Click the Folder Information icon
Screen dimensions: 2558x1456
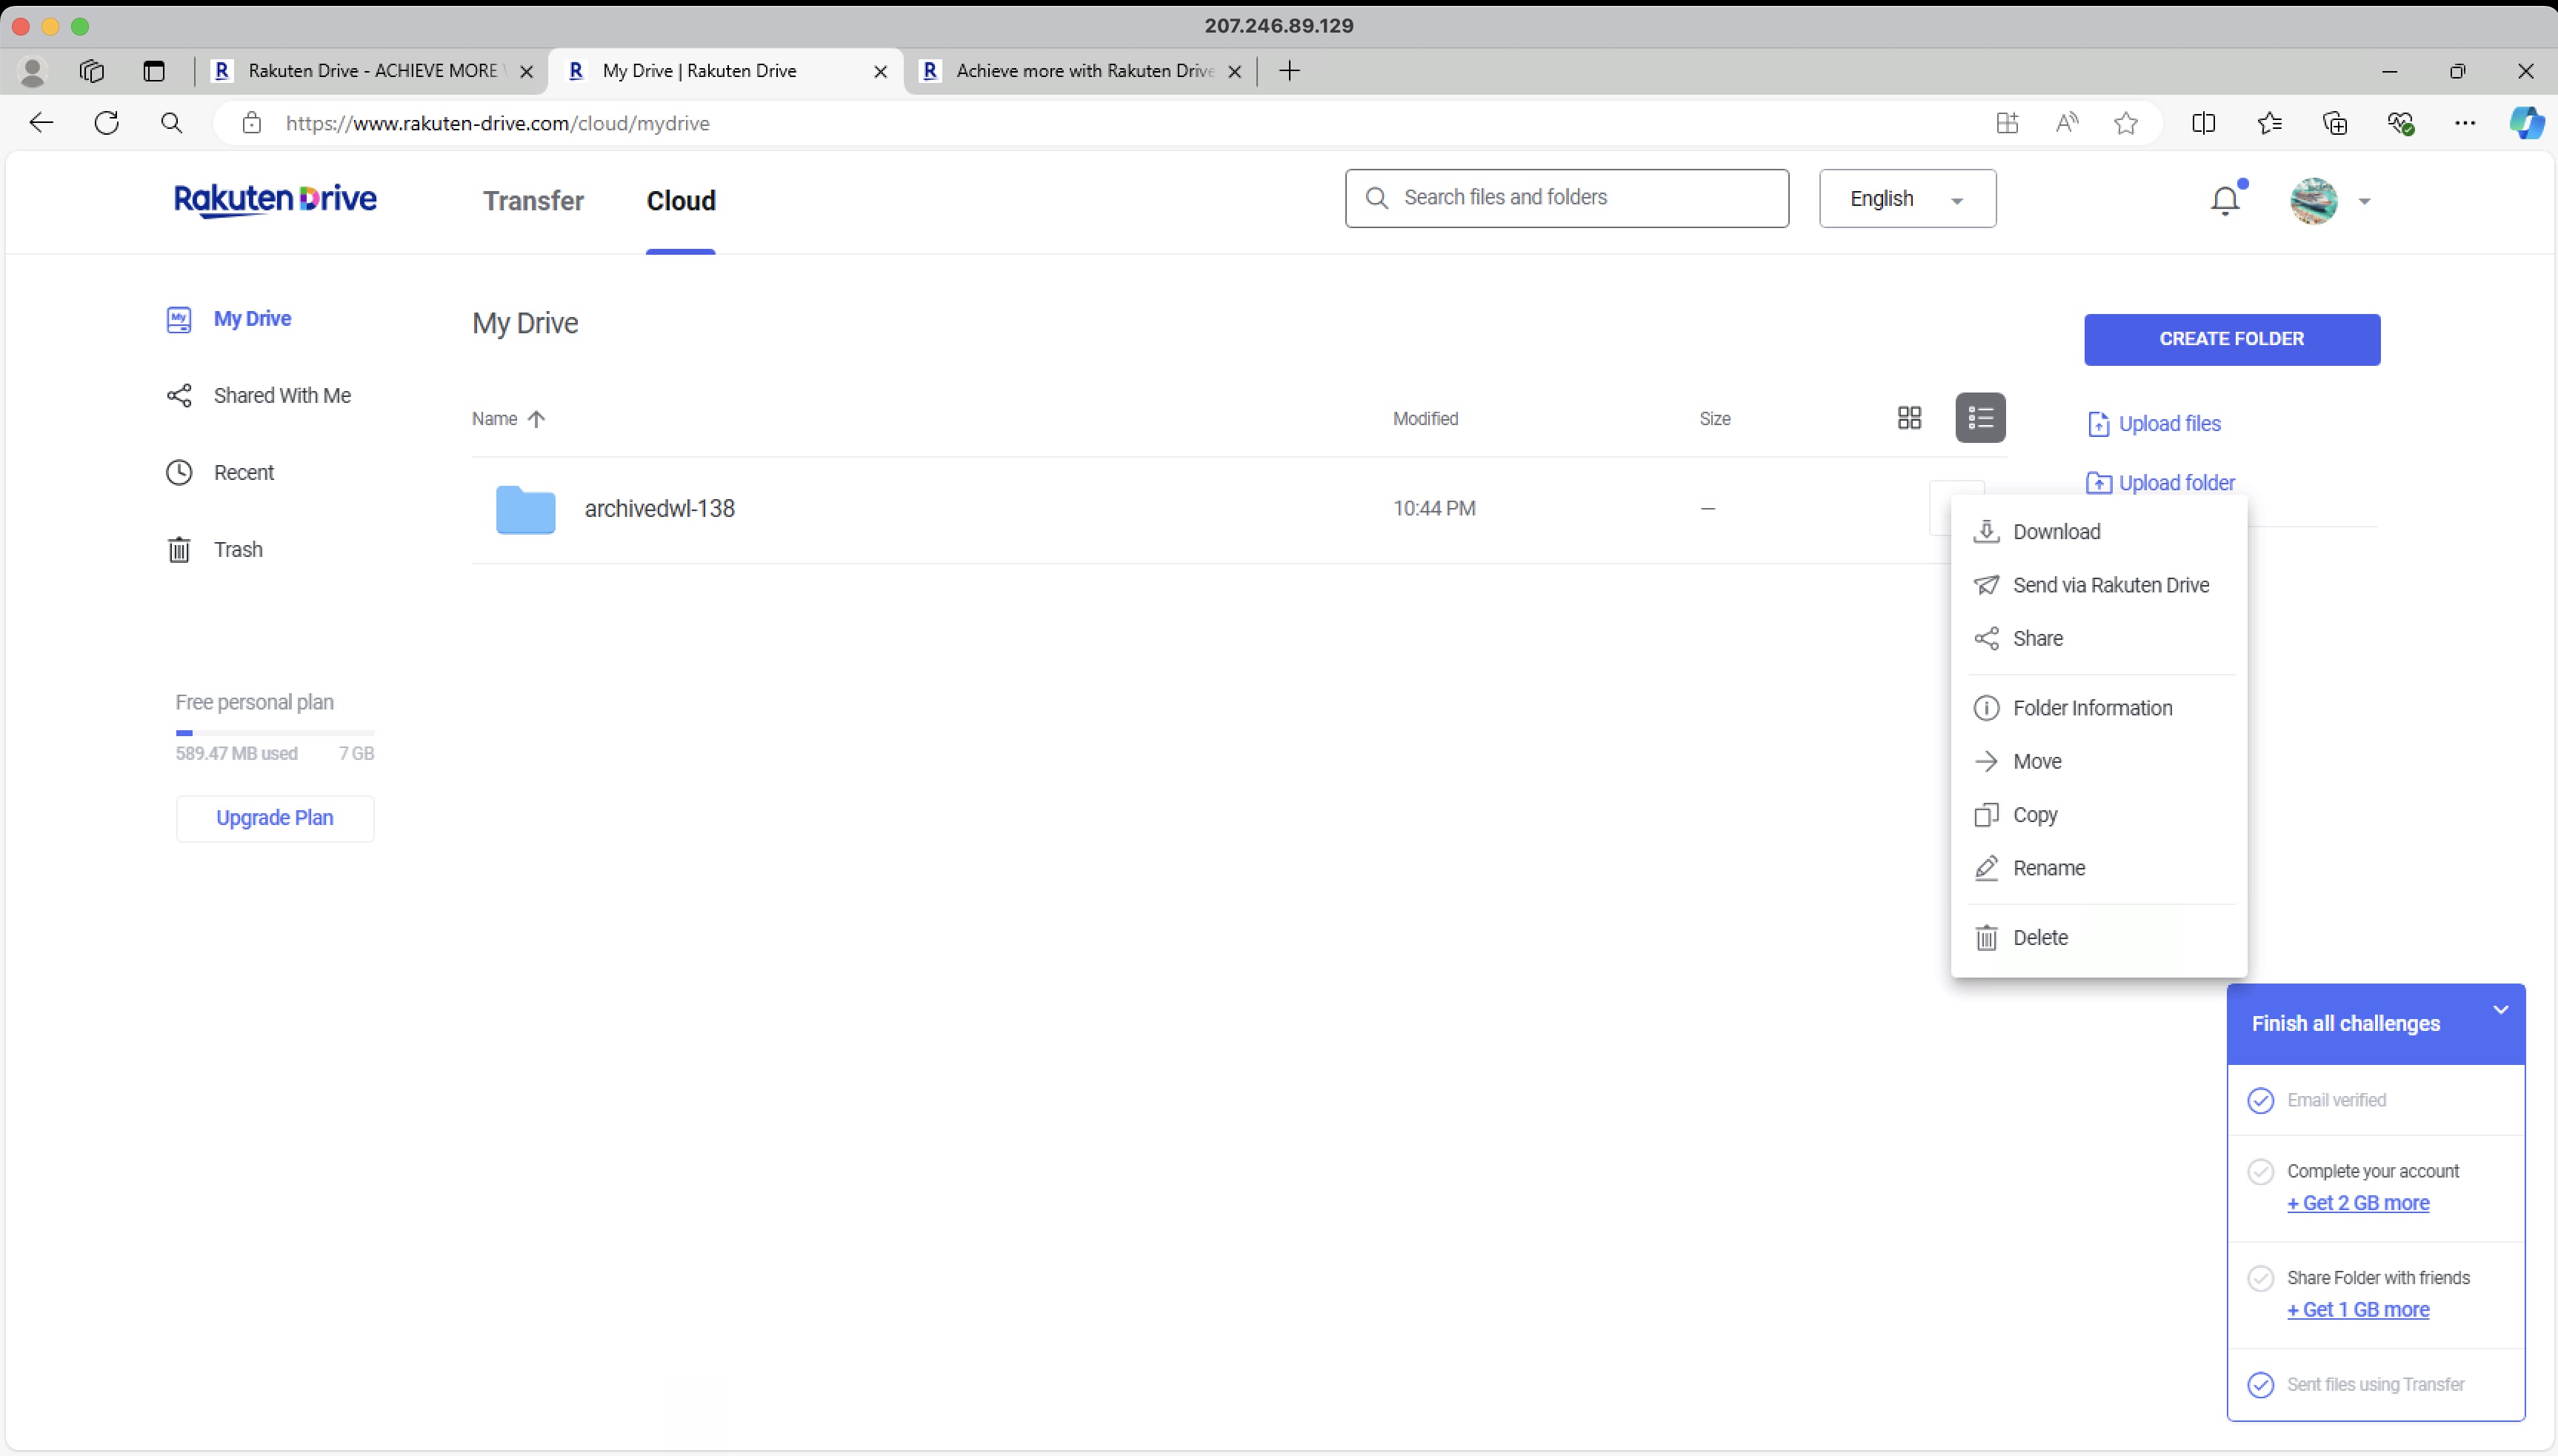point(1987,708)
